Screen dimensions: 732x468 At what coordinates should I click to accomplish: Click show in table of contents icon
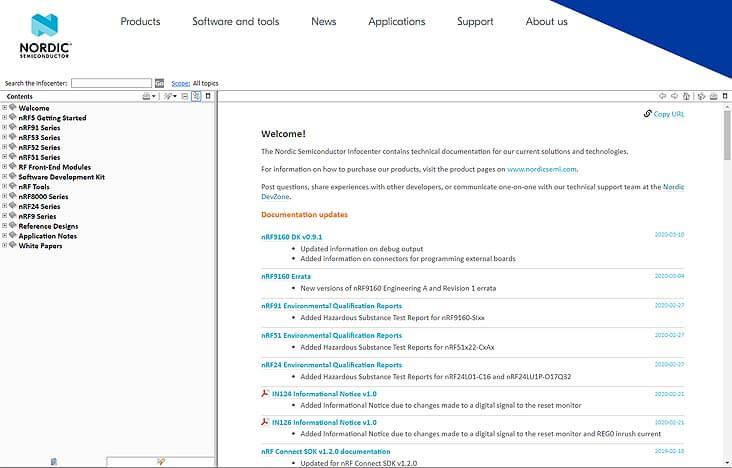pos(701,96)
